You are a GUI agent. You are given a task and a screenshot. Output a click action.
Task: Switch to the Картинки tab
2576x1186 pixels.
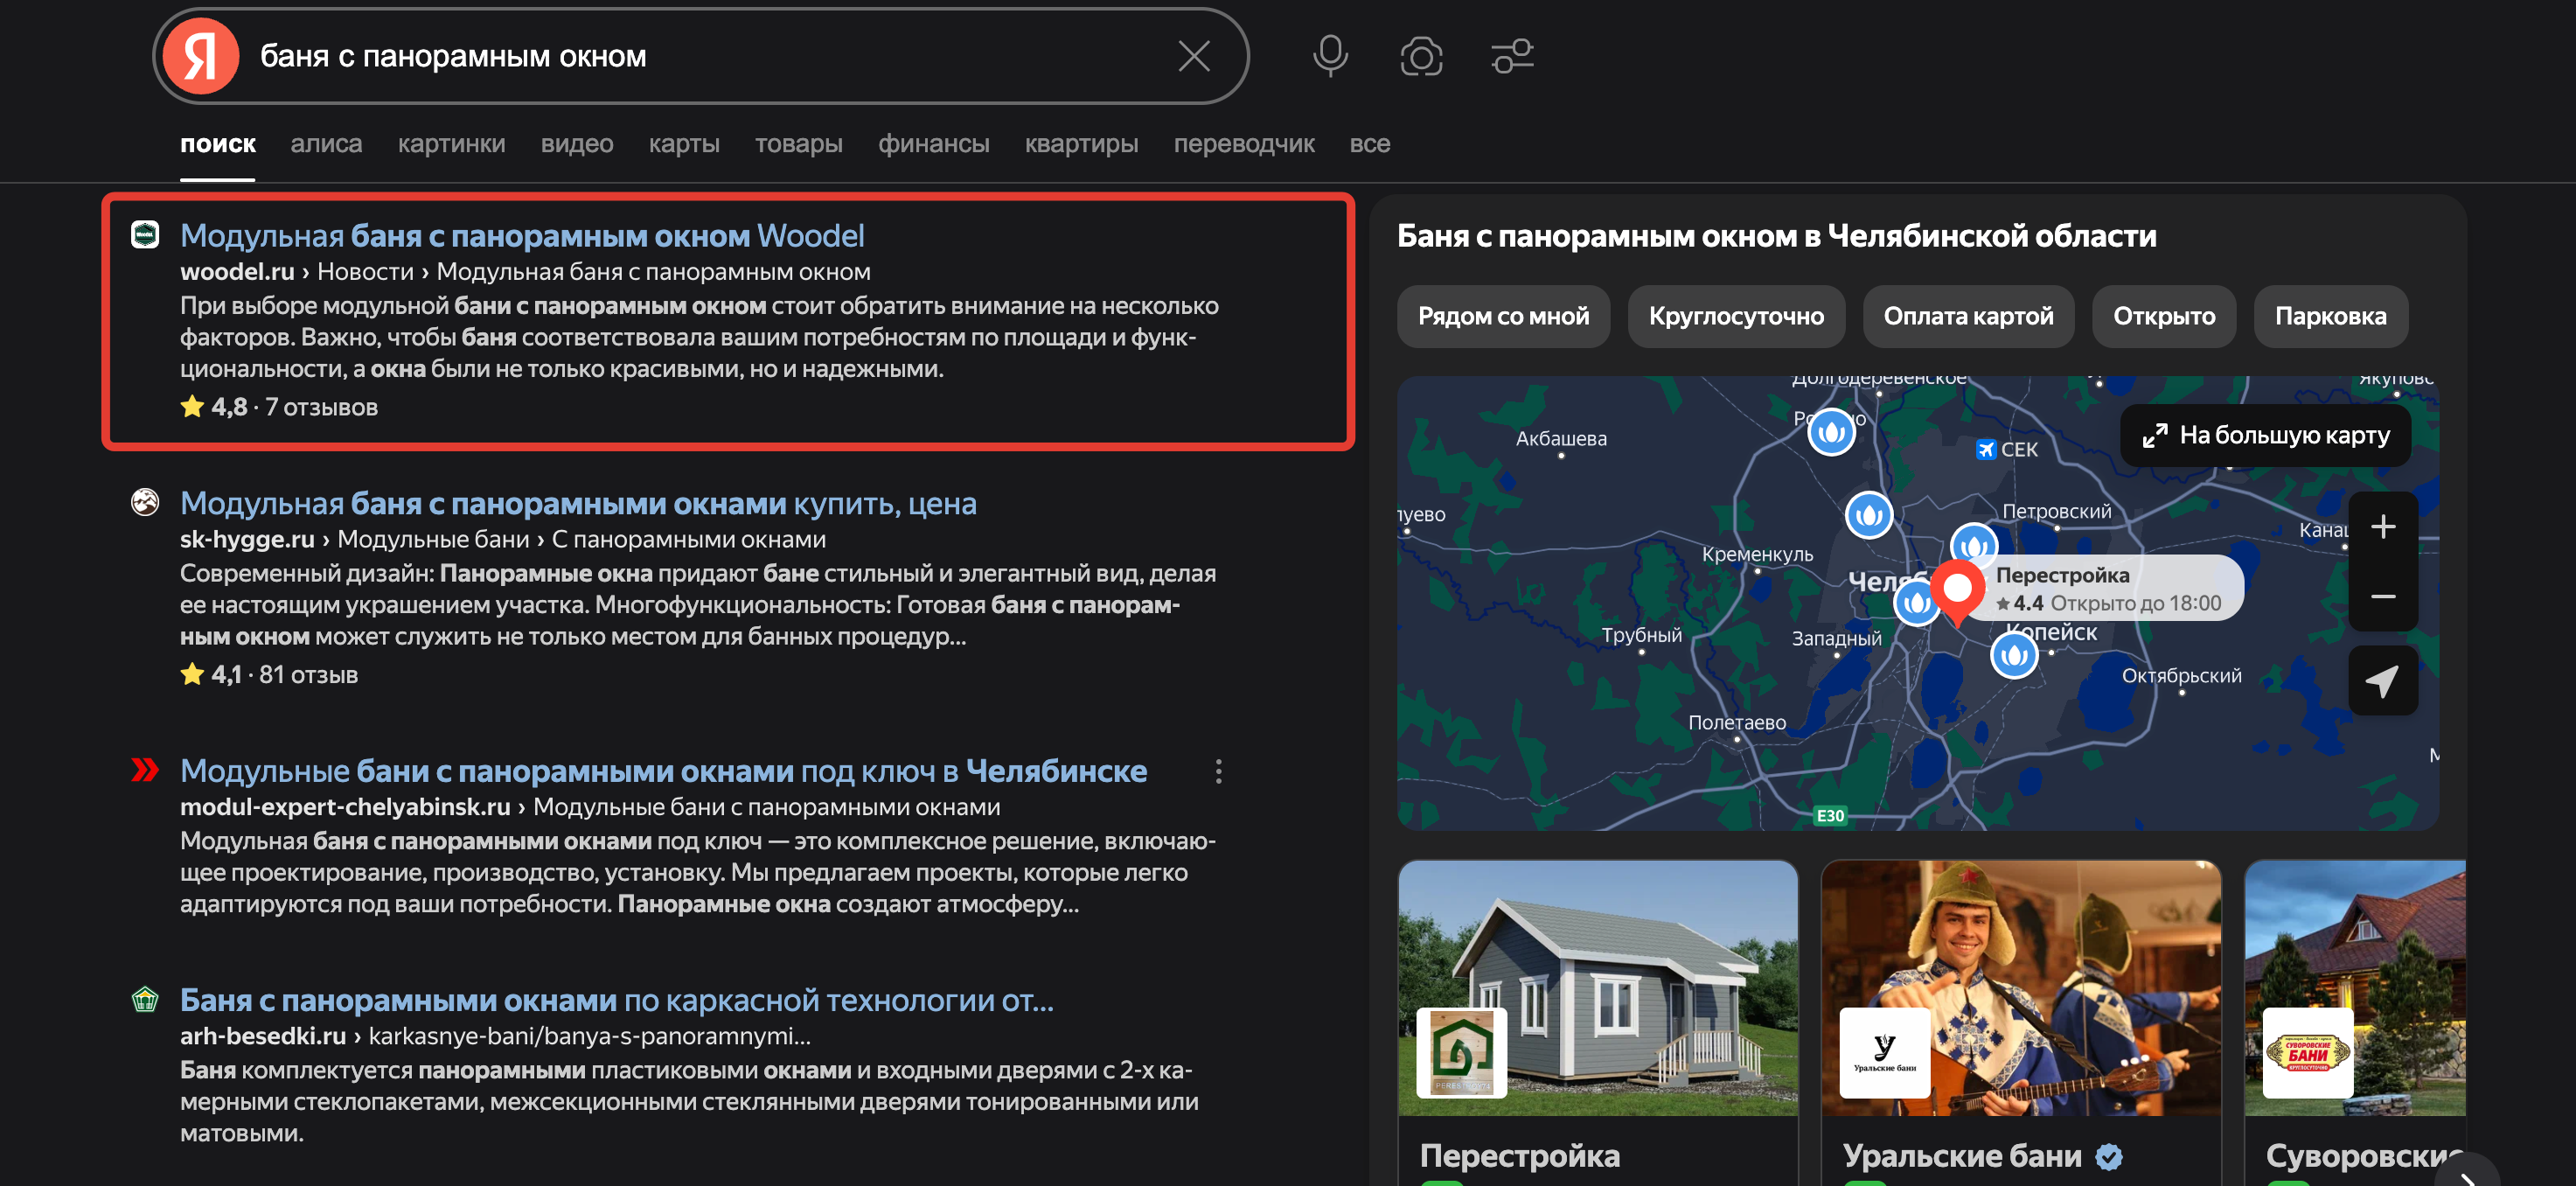[452, 143]
